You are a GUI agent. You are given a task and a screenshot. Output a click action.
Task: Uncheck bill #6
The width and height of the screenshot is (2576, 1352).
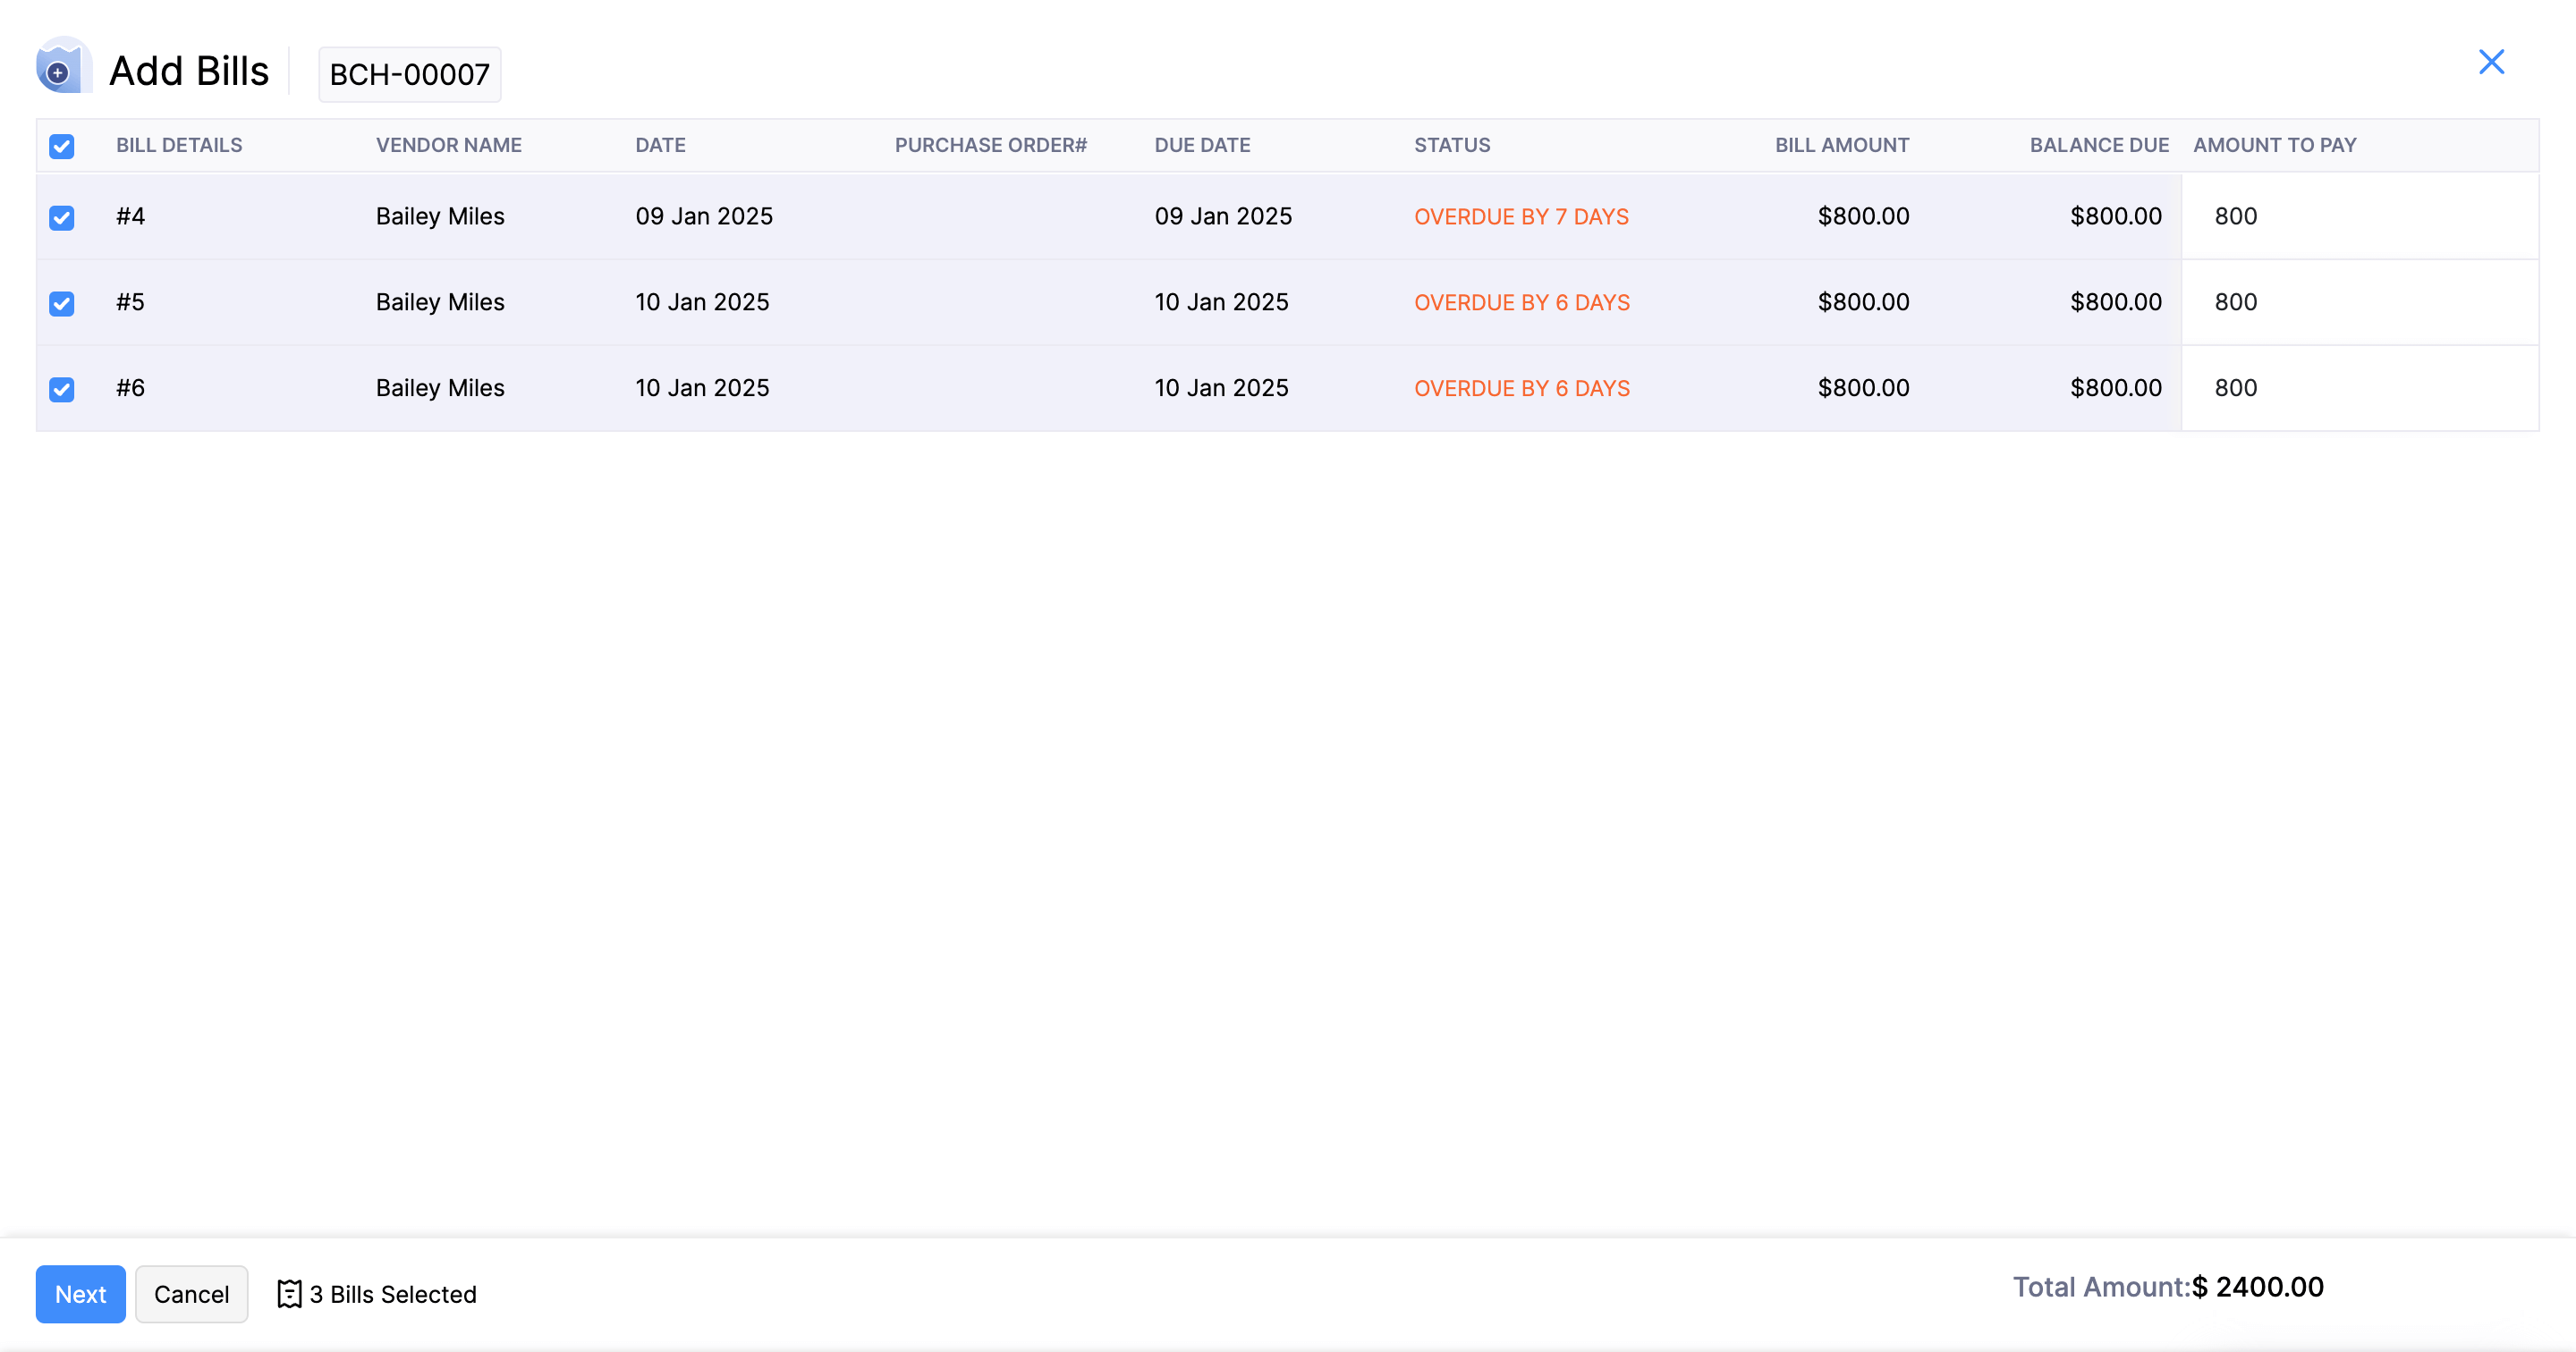61,389
